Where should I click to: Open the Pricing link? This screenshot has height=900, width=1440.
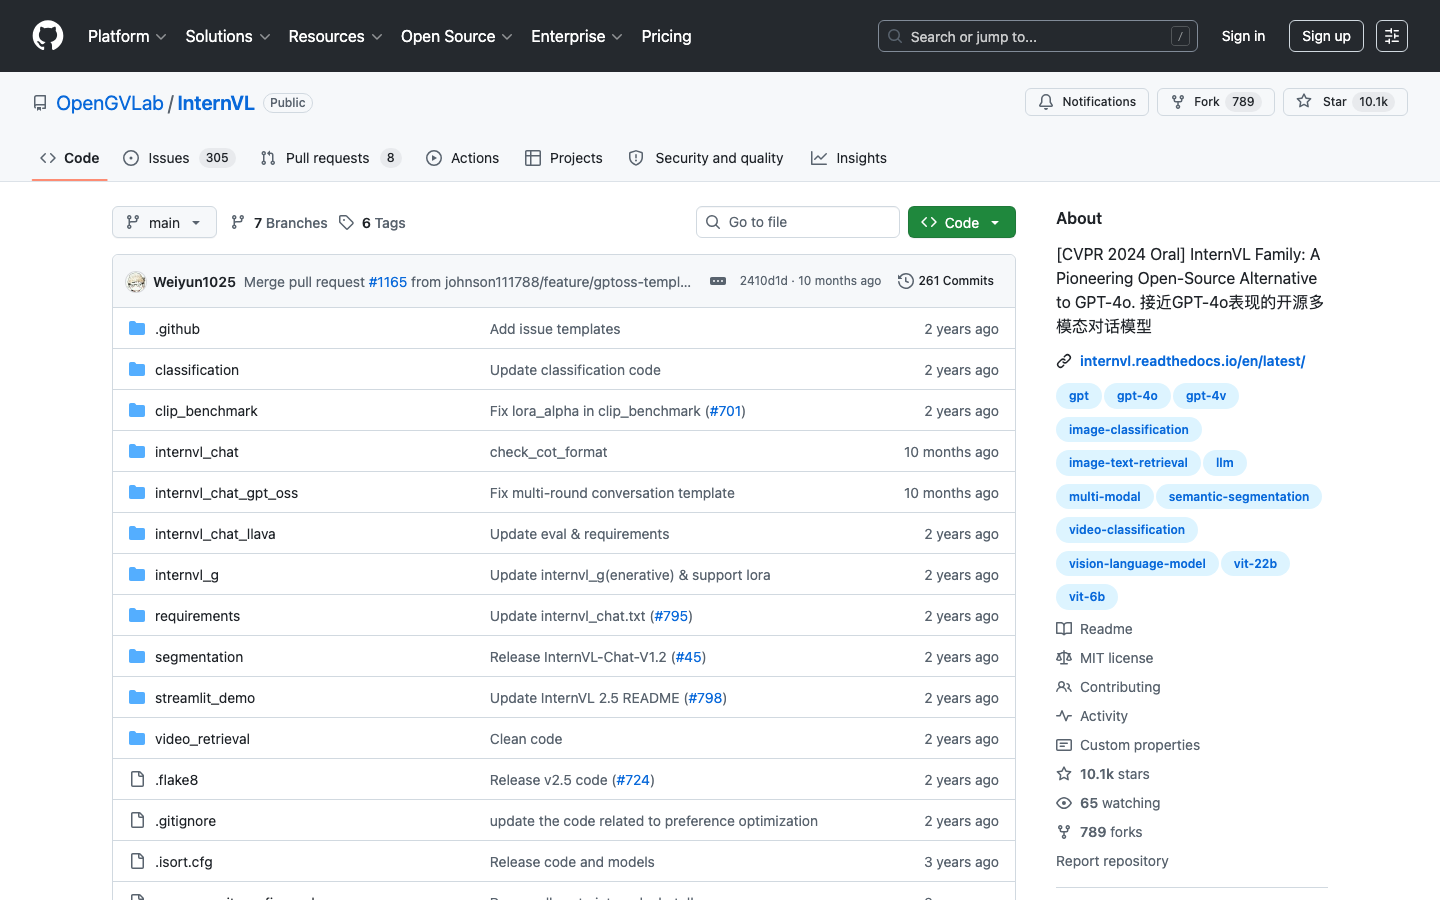tap(666, 36)
